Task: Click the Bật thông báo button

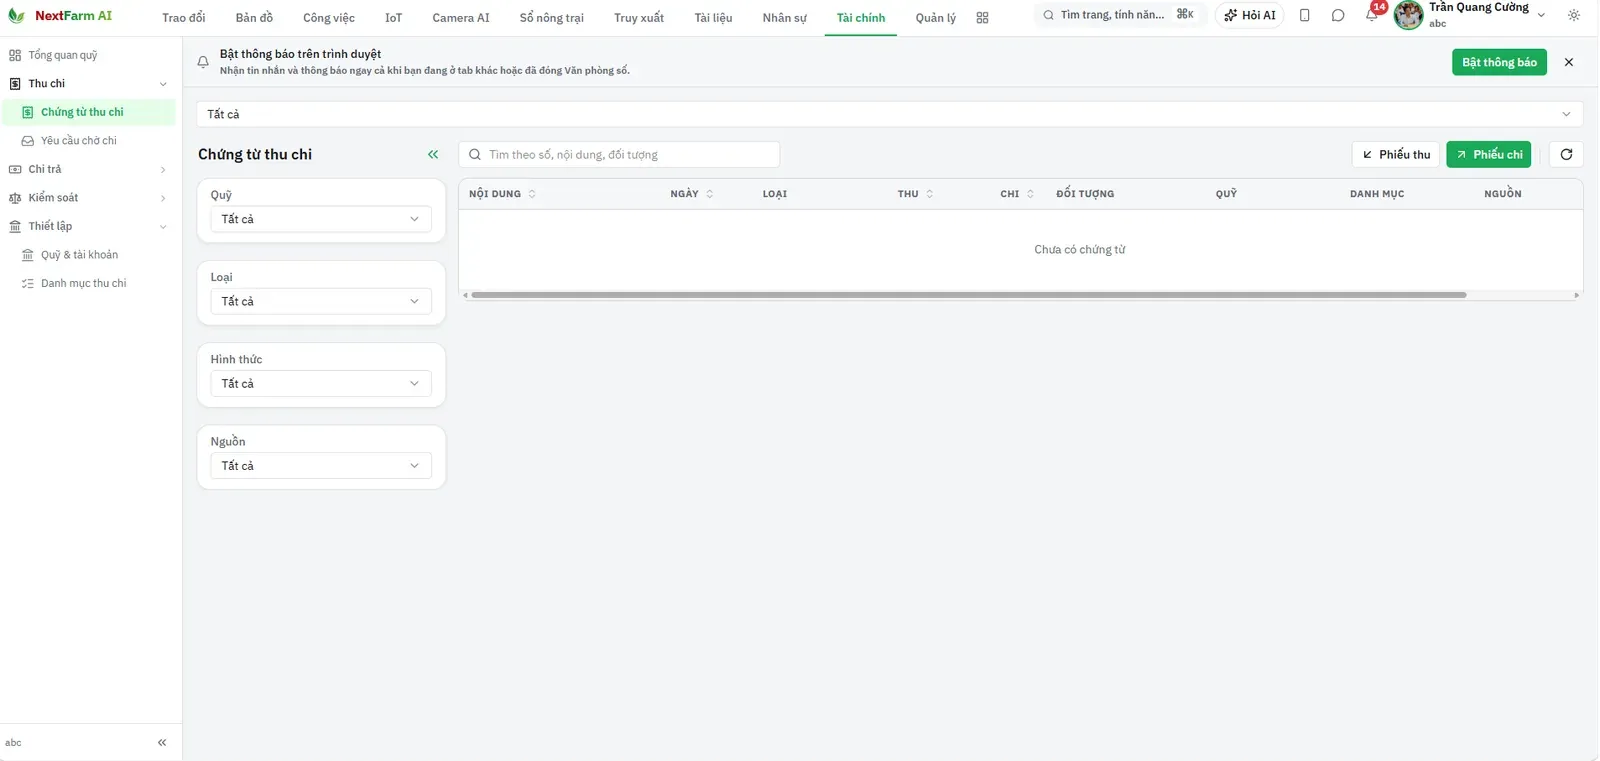Action: pos(1499,62)
